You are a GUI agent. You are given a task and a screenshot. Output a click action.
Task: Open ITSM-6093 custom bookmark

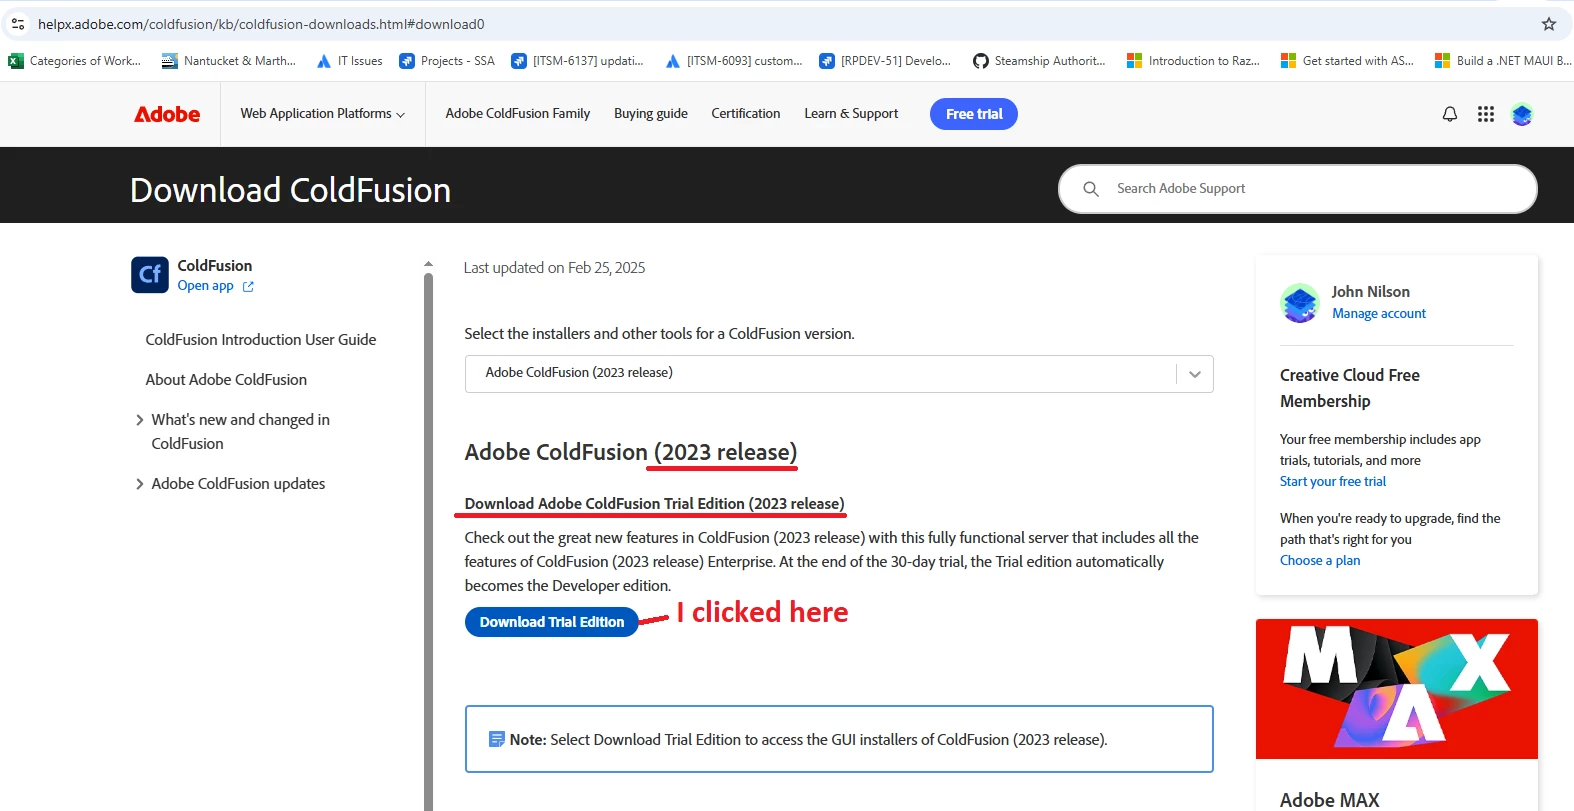coord(733,61)
